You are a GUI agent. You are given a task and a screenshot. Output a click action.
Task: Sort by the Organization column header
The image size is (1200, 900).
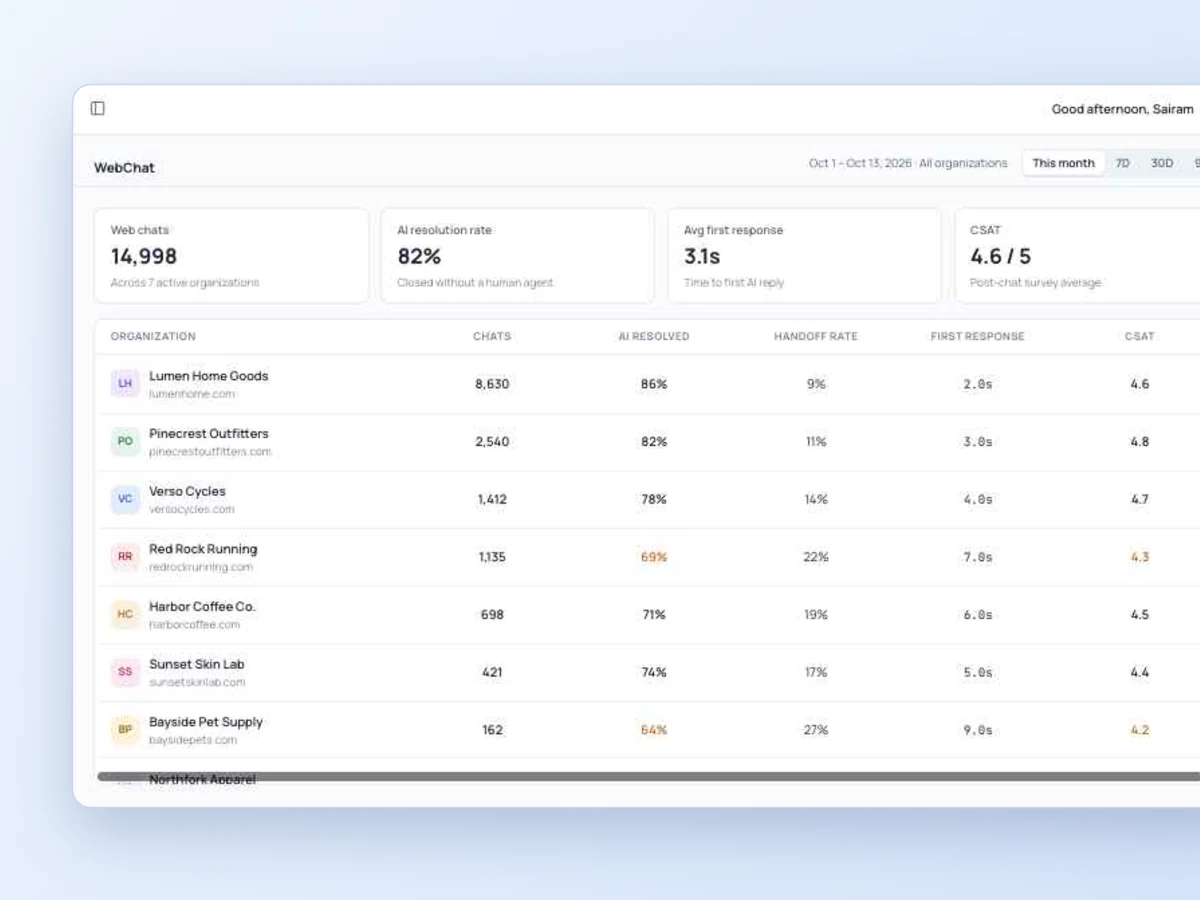(x=153, y=336)
